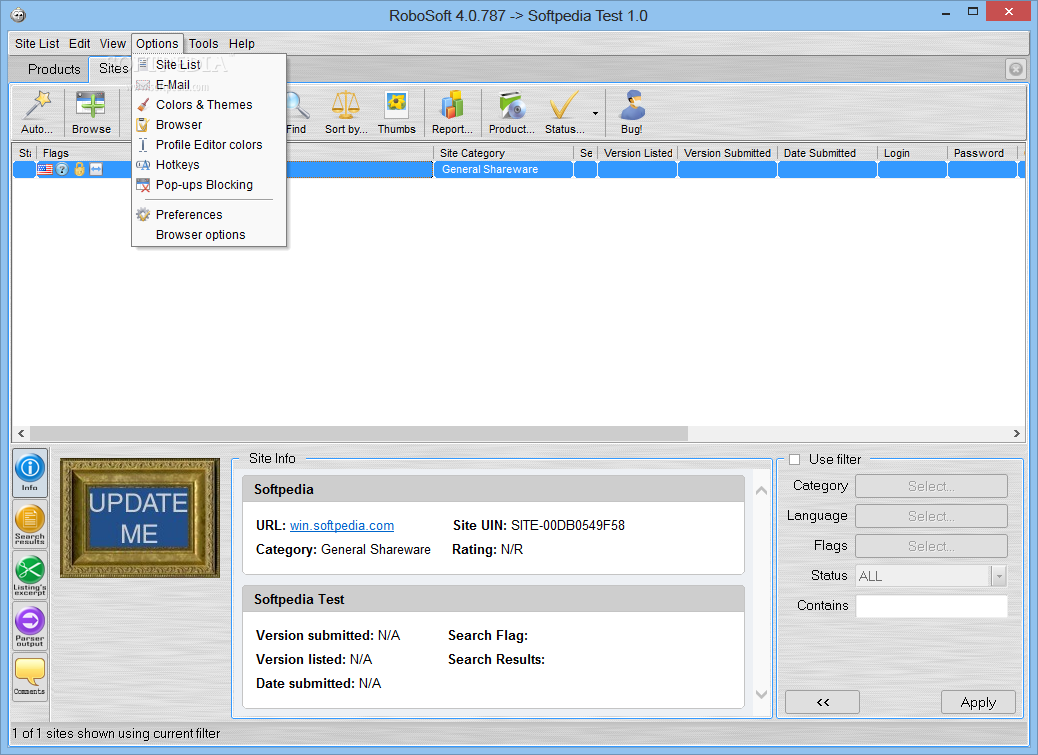Click the US flag icon in site row

(x=45, y=169)
